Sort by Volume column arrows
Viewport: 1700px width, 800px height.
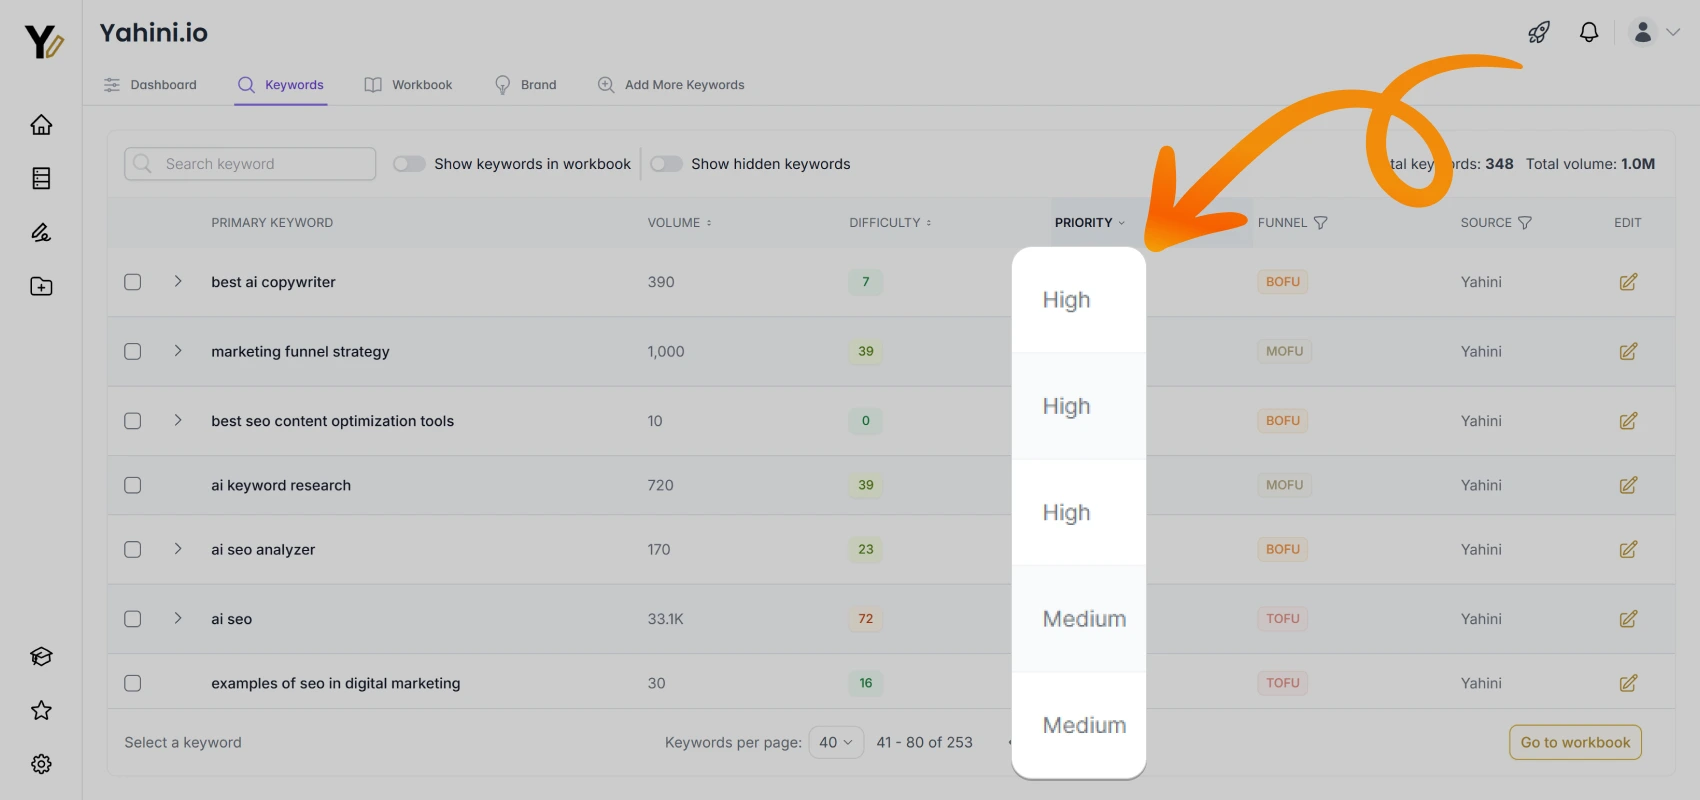point(709,223)
